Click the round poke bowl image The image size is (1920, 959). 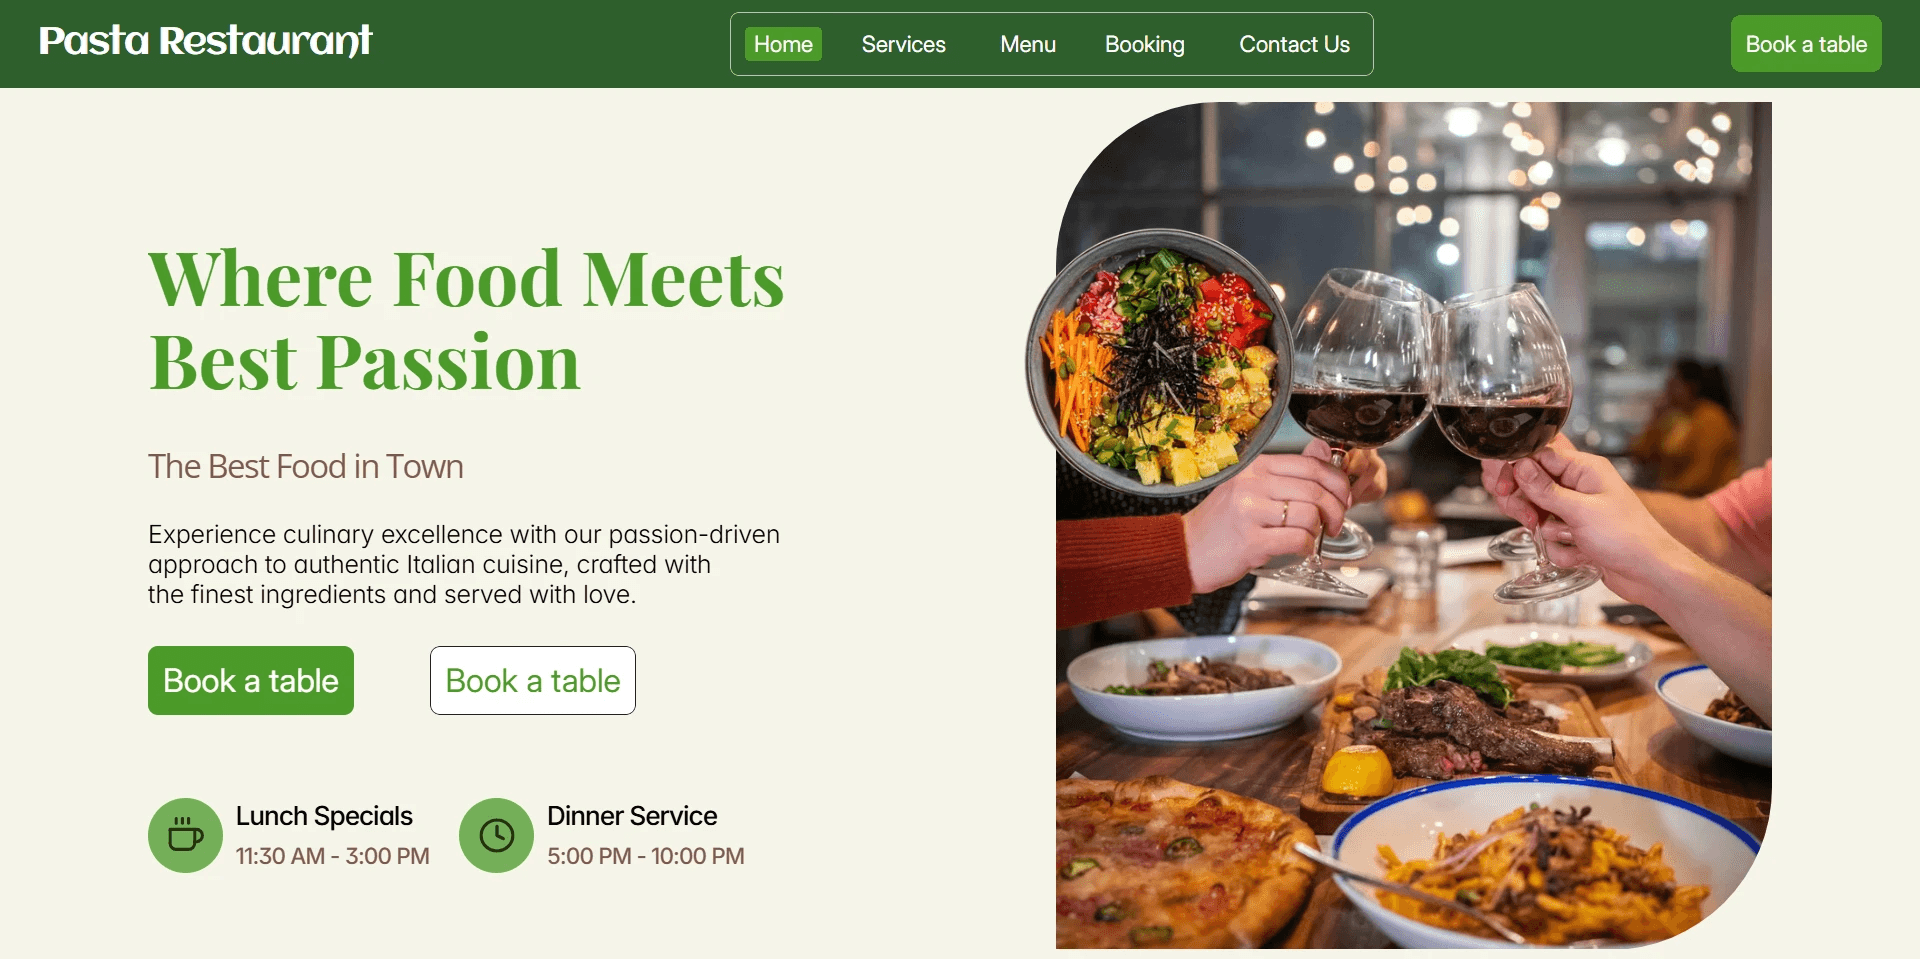pyautogui.click(x=1160, y=363)
